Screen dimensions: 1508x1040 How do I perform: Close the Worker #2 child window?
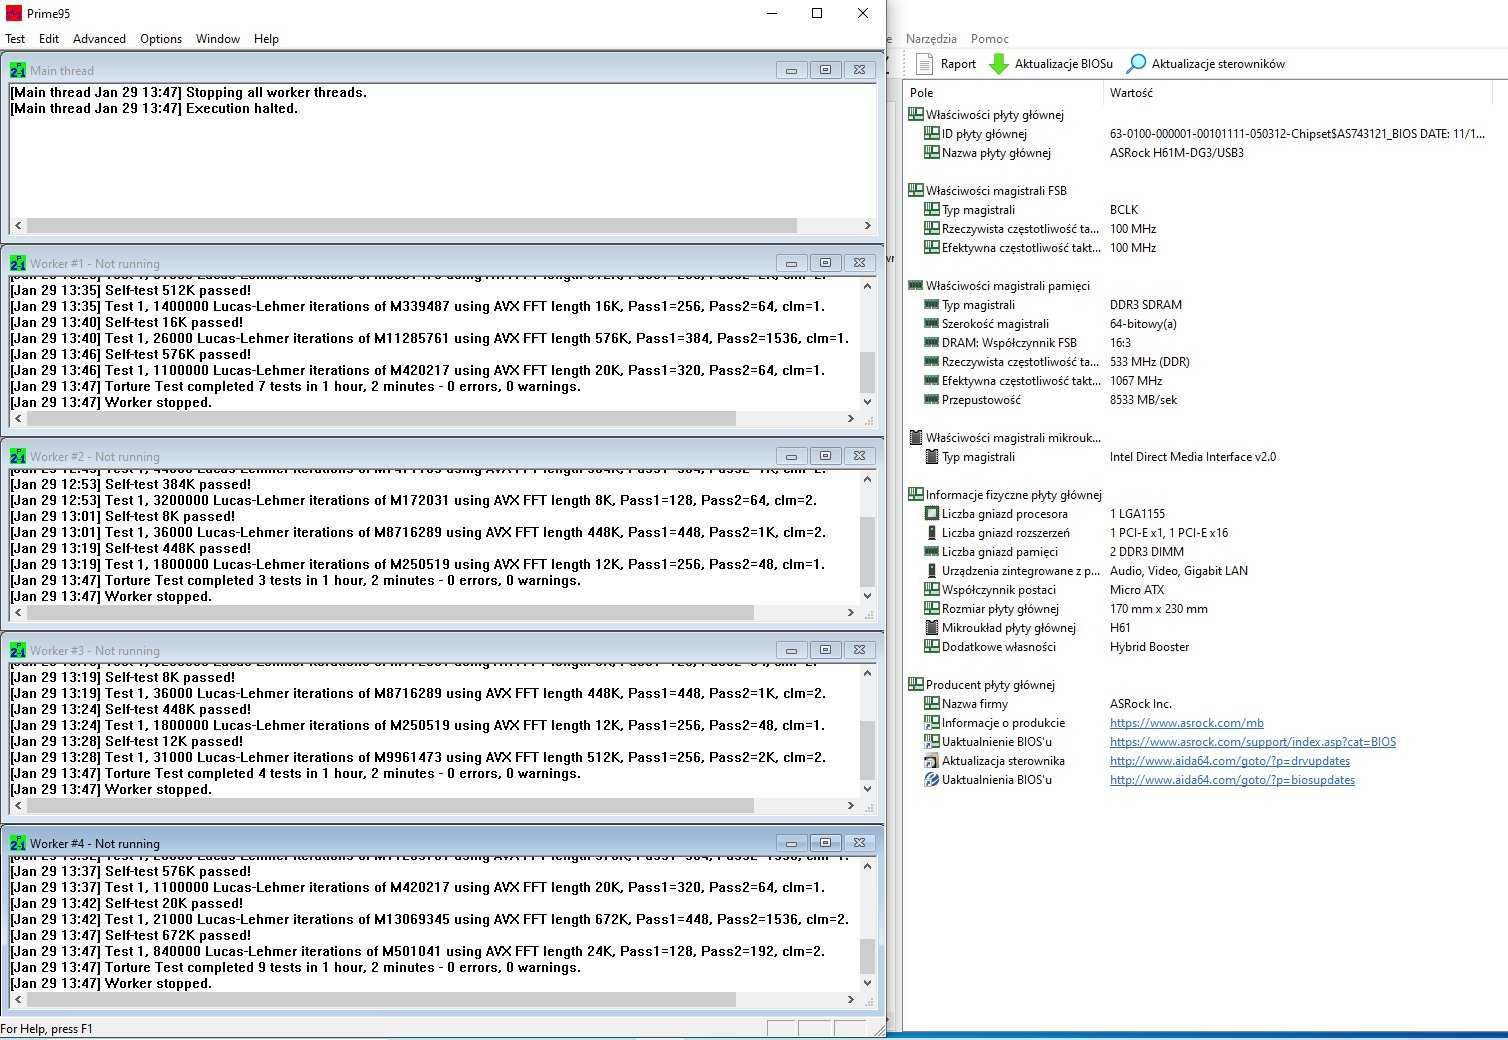click(859, 456)
